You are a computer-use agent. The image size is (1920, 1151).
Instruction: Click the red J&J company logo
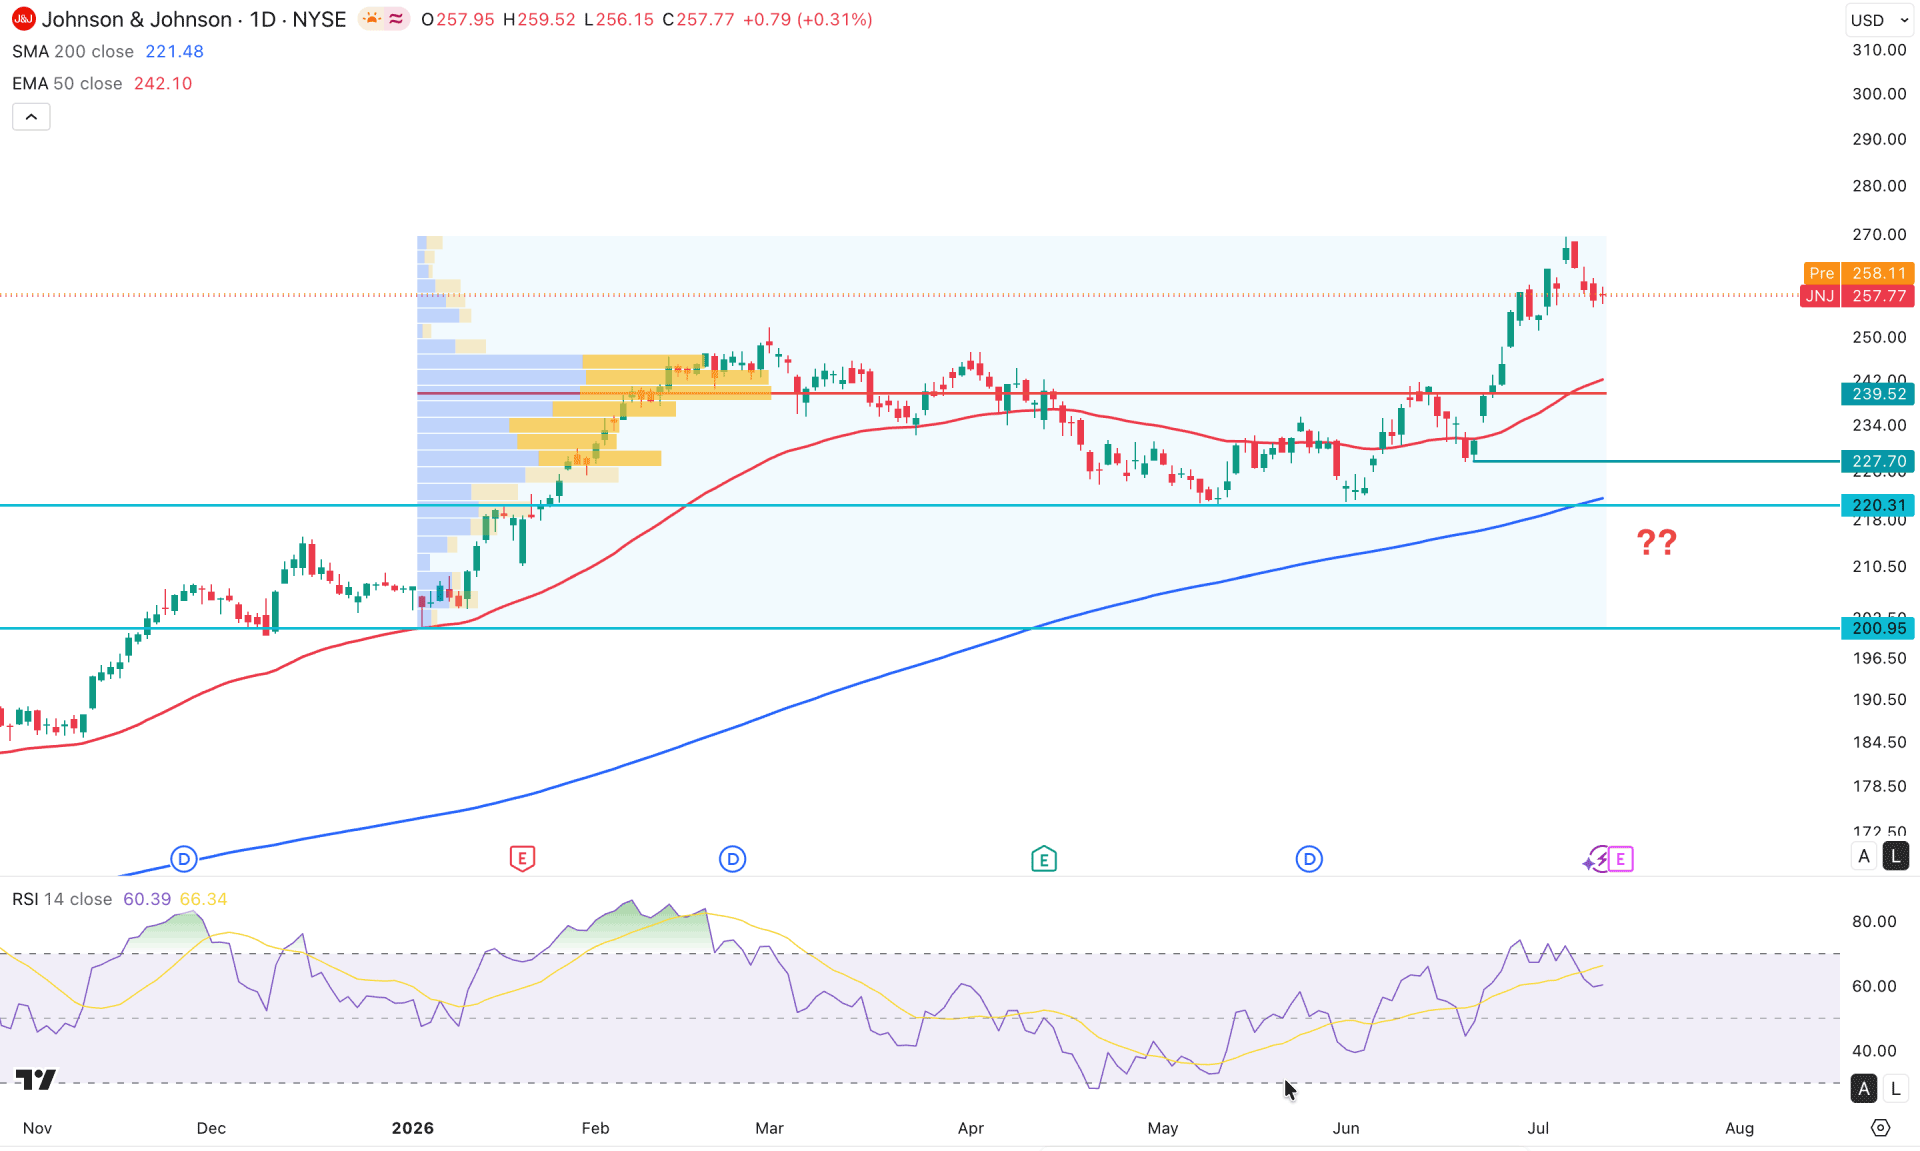pyautogui.click(x=23, y=19)
